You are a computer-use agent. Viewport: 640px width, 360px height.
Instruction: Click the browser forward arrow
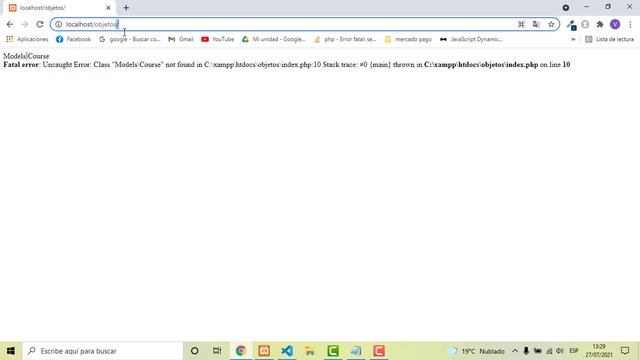pos(24,24)
